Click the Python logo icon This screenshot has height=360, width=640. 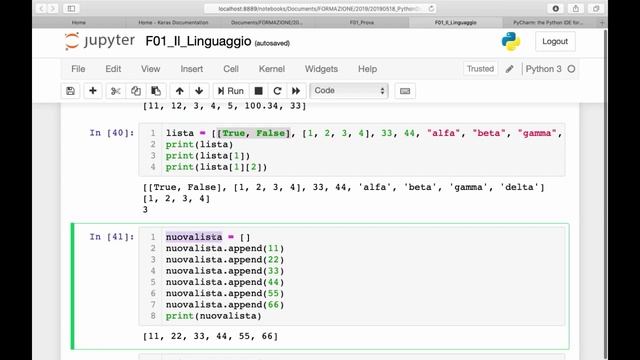tap(511, 41)
